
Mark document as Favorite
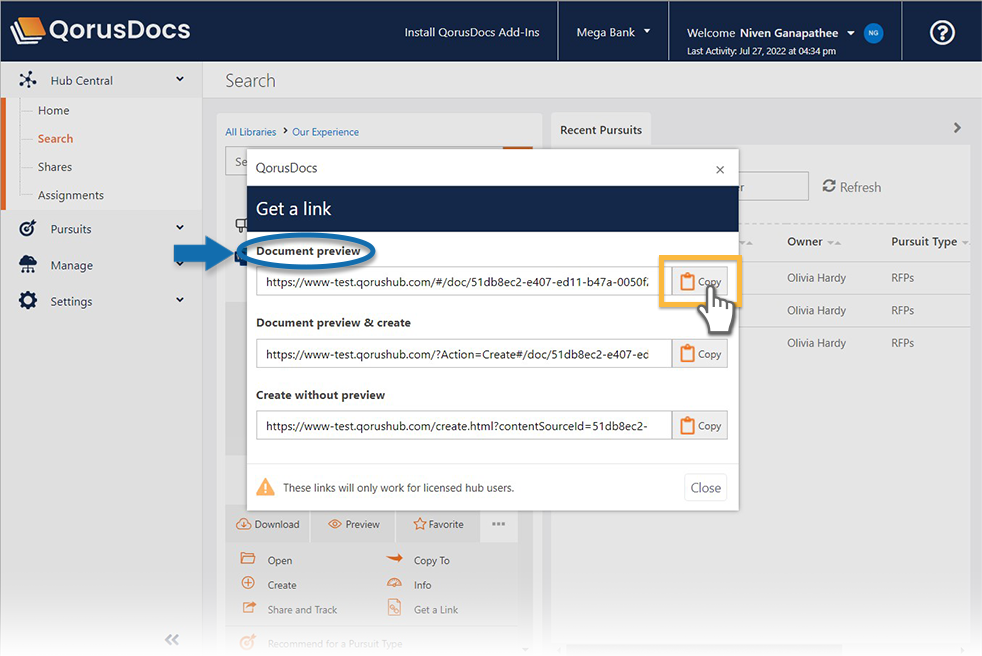(x=438, y=524)
